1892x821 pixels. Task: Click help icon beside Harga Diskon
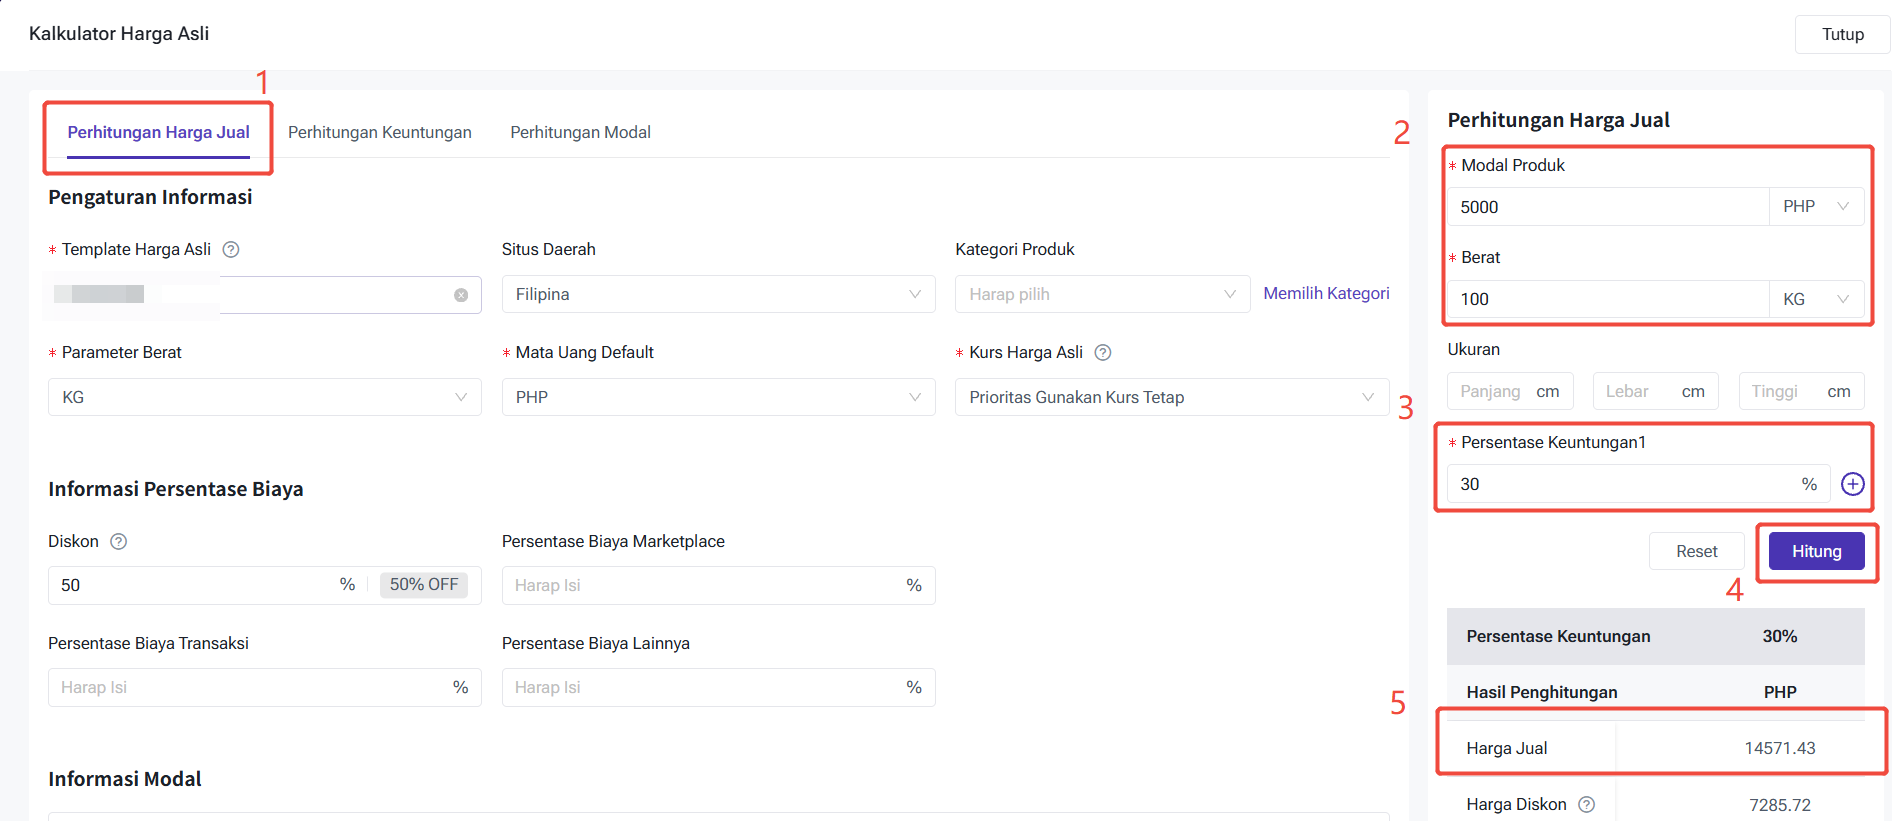point(1586,805)
